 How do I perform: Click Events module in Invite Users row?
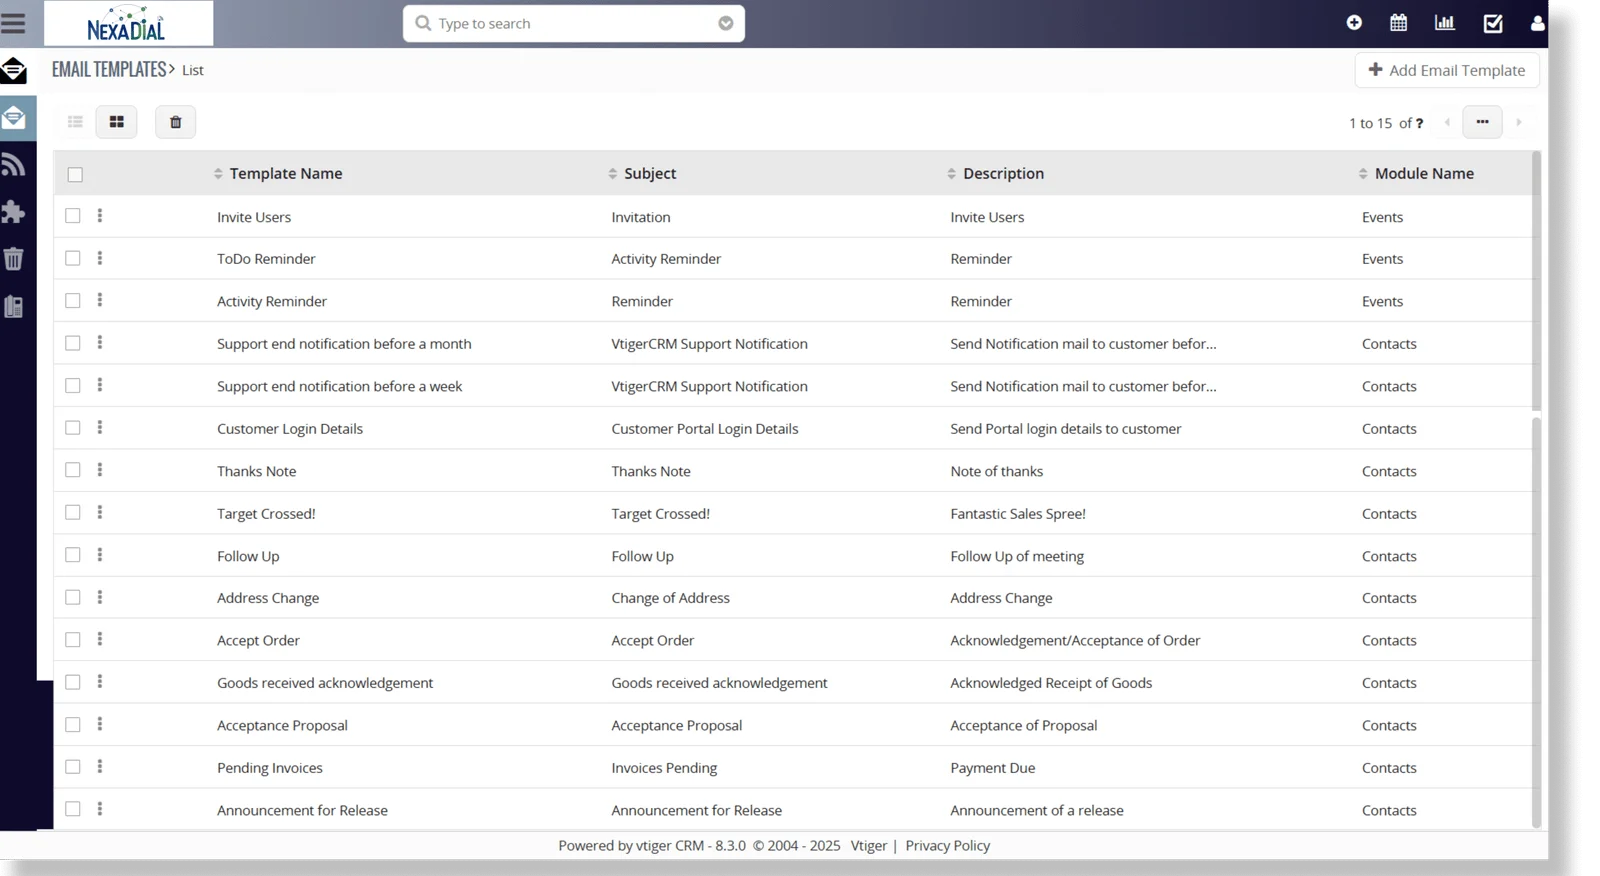click(1382, 217)
